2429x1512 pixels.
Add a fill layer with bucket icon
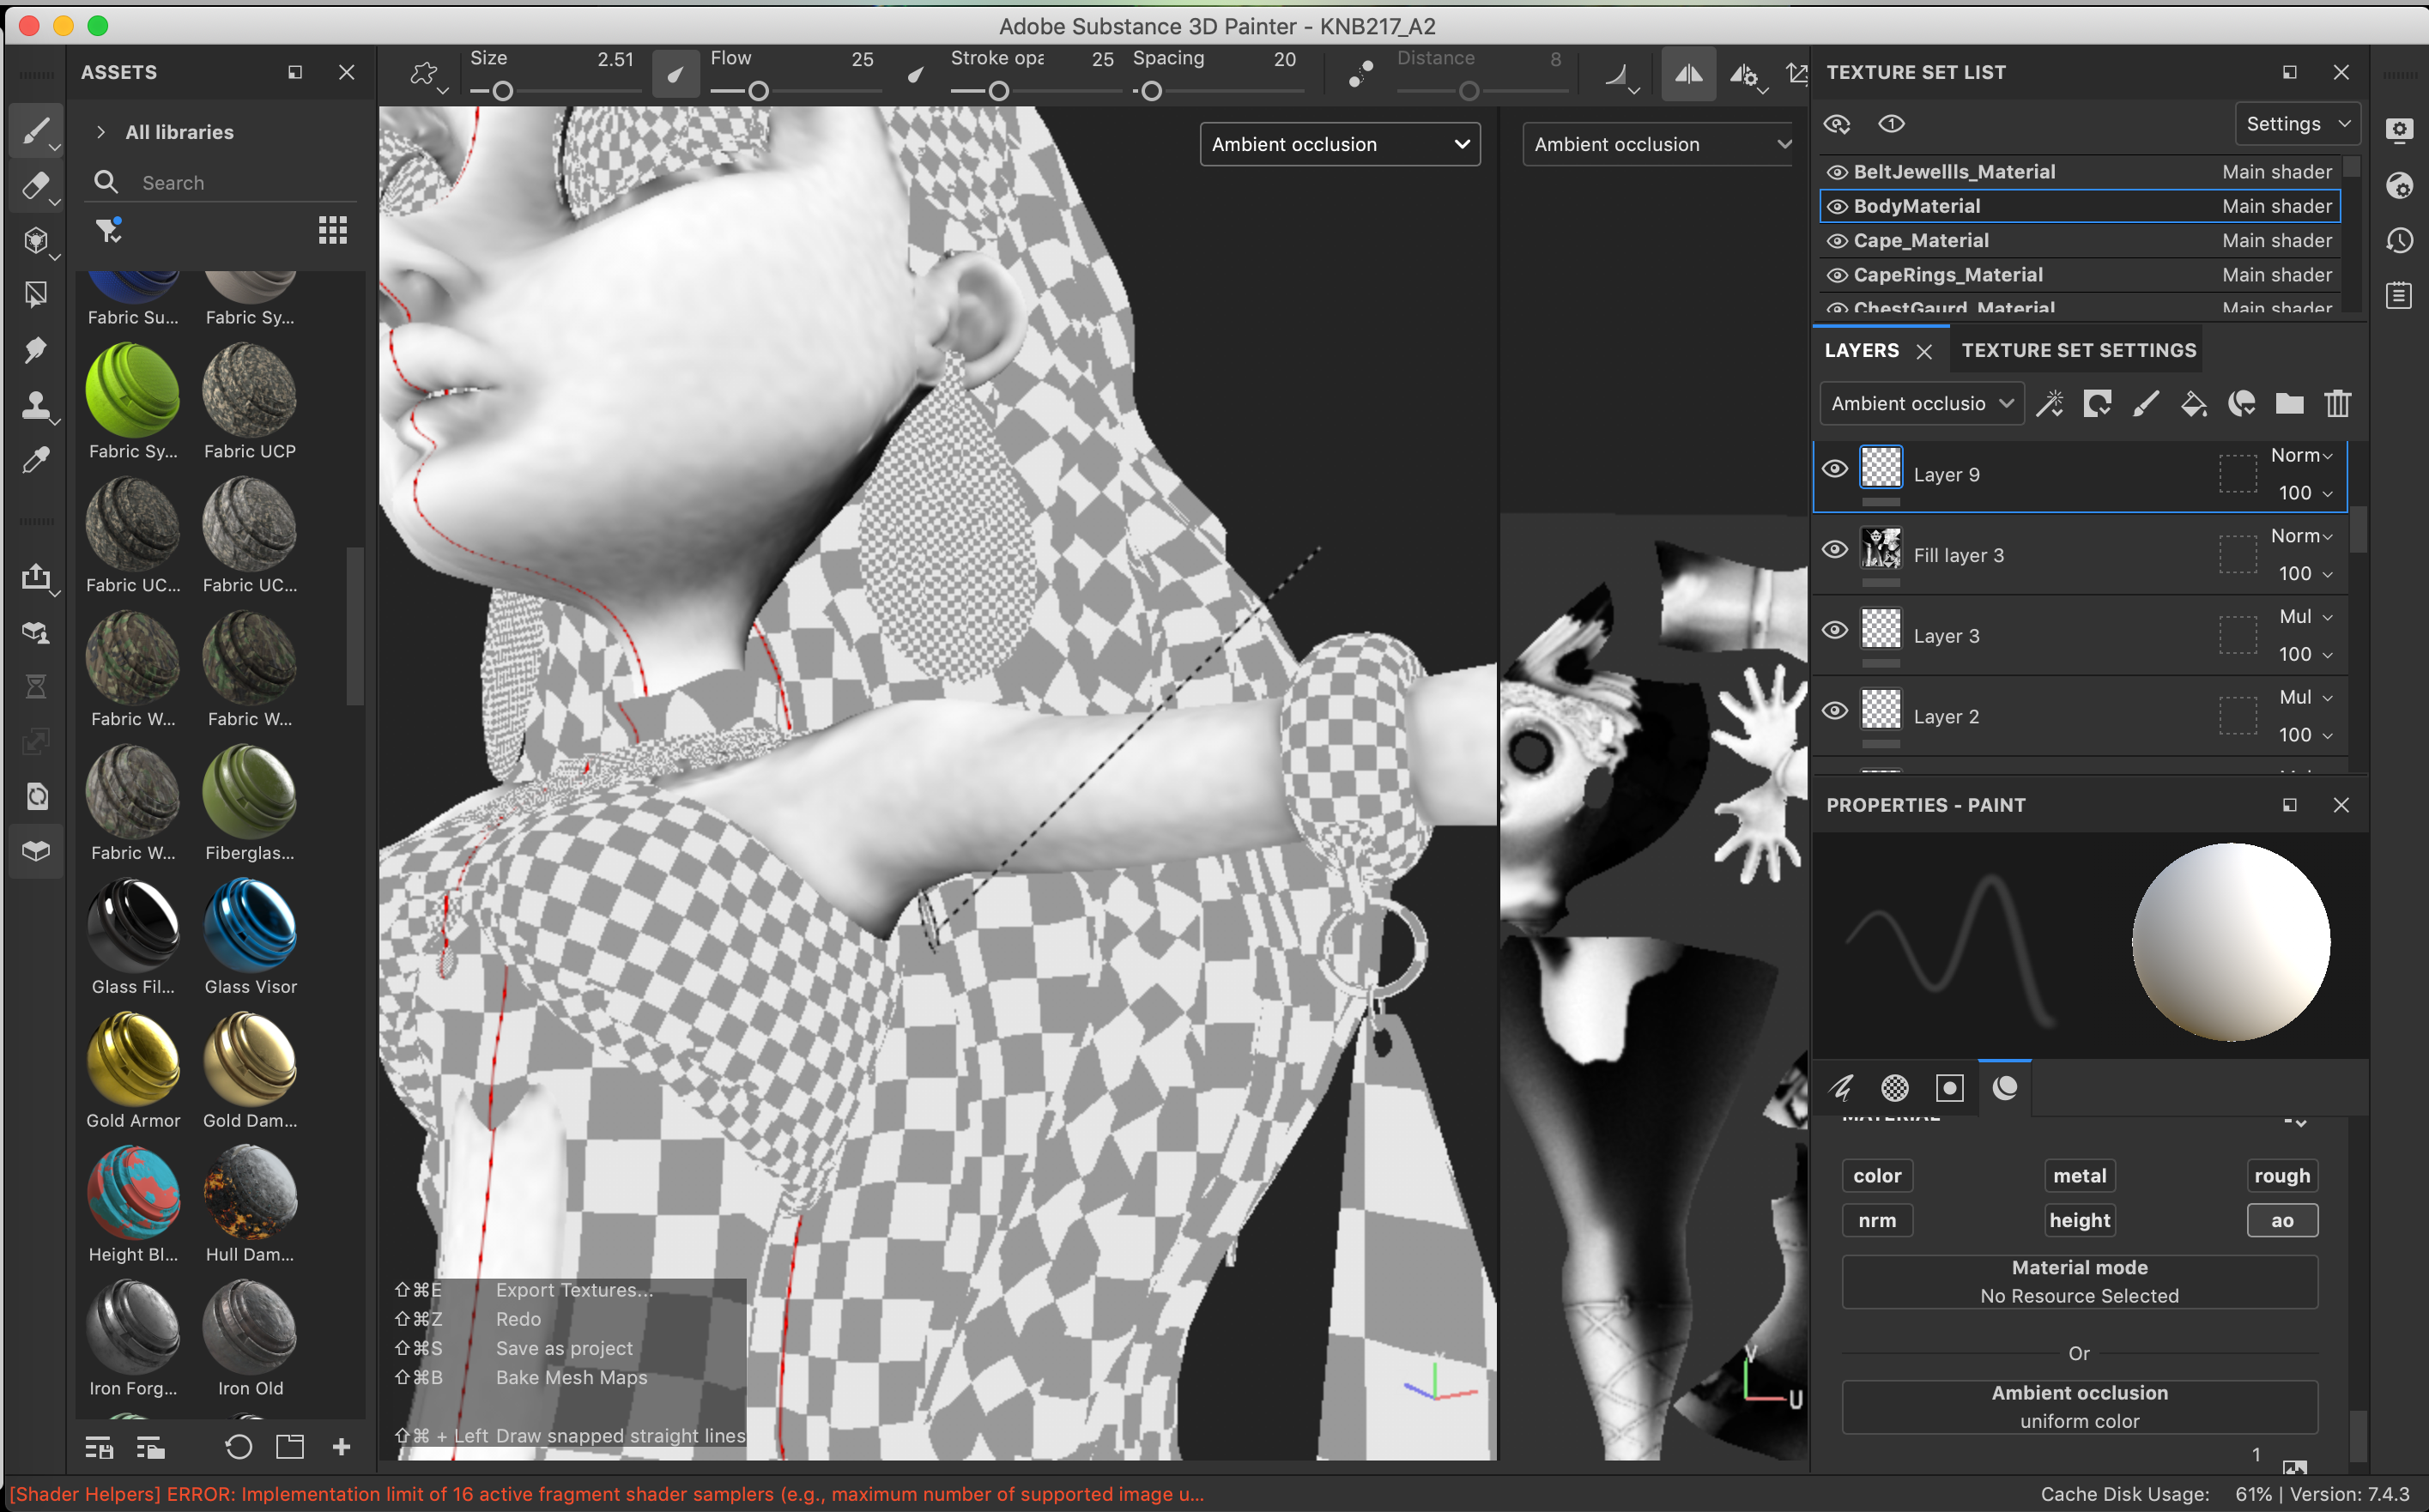pyautogui.click(x=2193, y=403)
